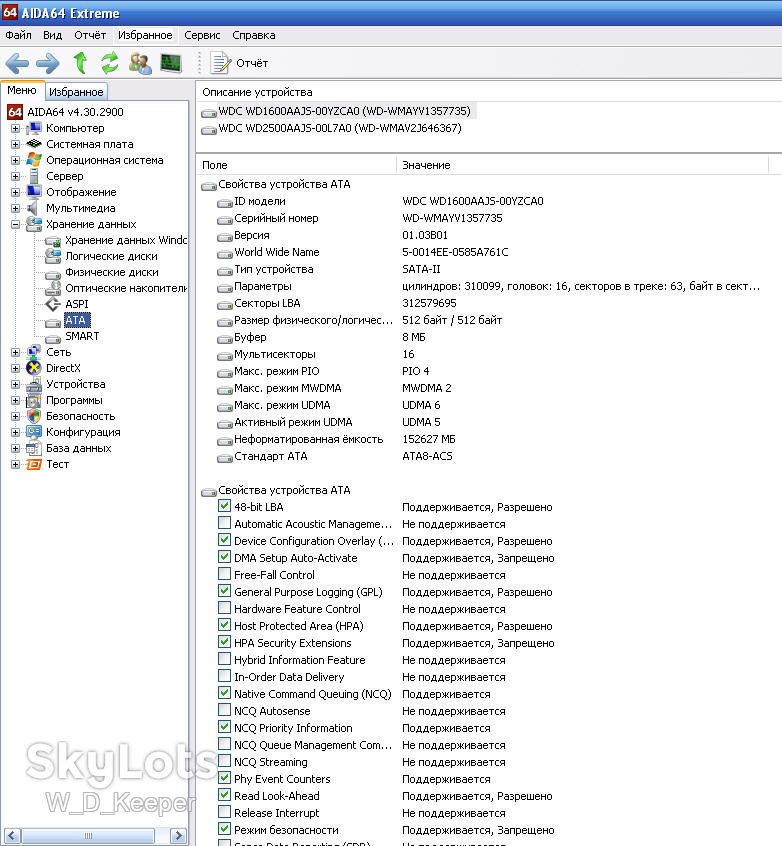This screenshot has width=782, height=846.
Task: Expand the Компьютер tree node
Action: pyautogui.click(x=15, y=128)
